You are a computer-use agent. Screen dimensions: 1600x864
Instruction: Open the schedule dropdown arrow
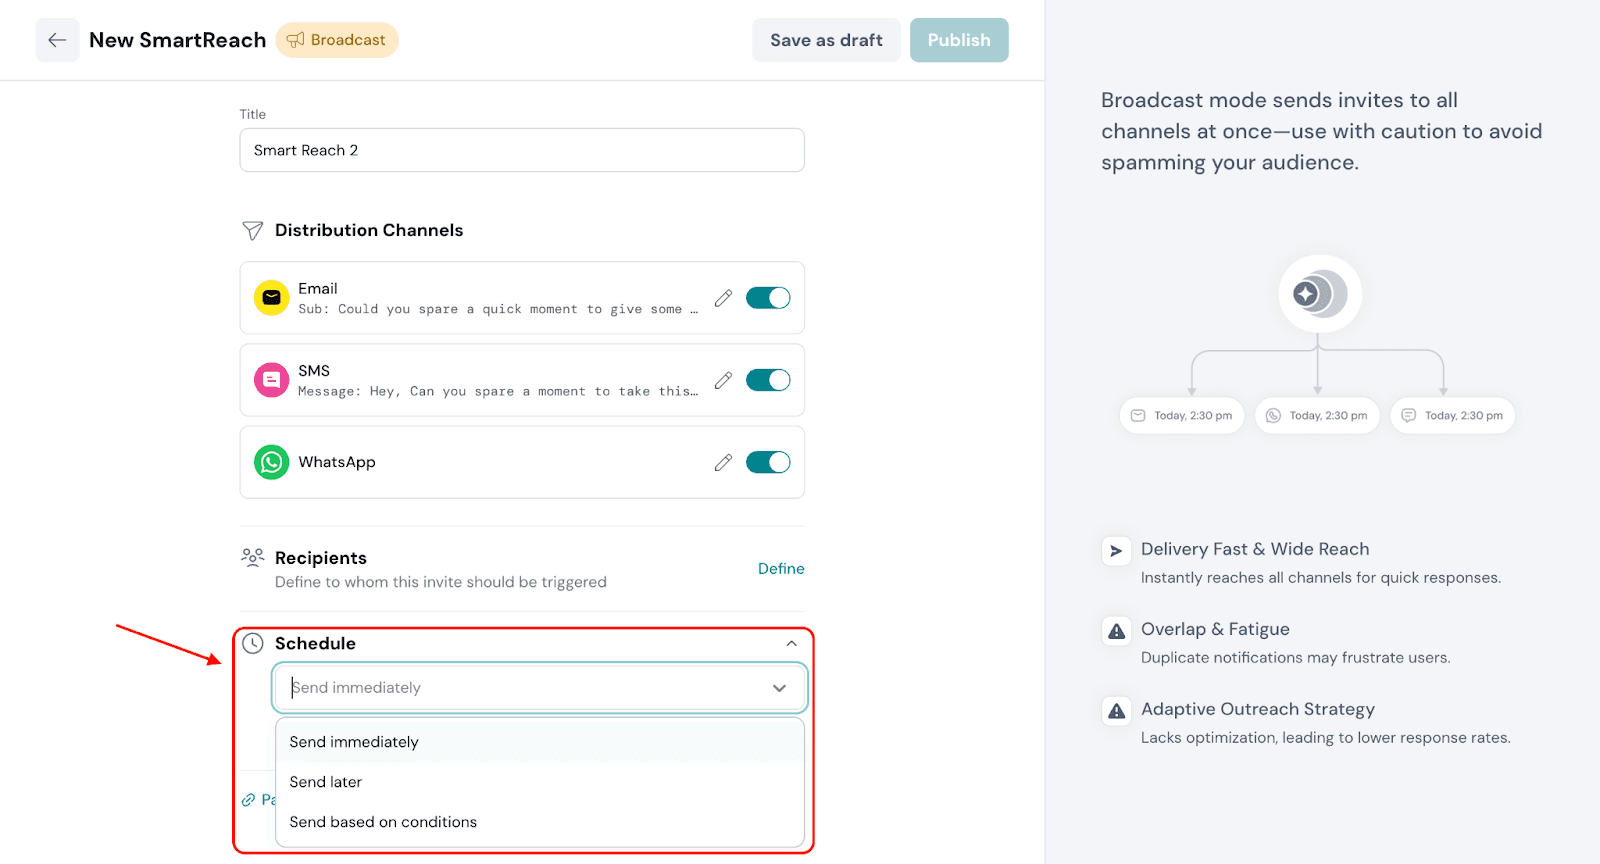[779, 688]
